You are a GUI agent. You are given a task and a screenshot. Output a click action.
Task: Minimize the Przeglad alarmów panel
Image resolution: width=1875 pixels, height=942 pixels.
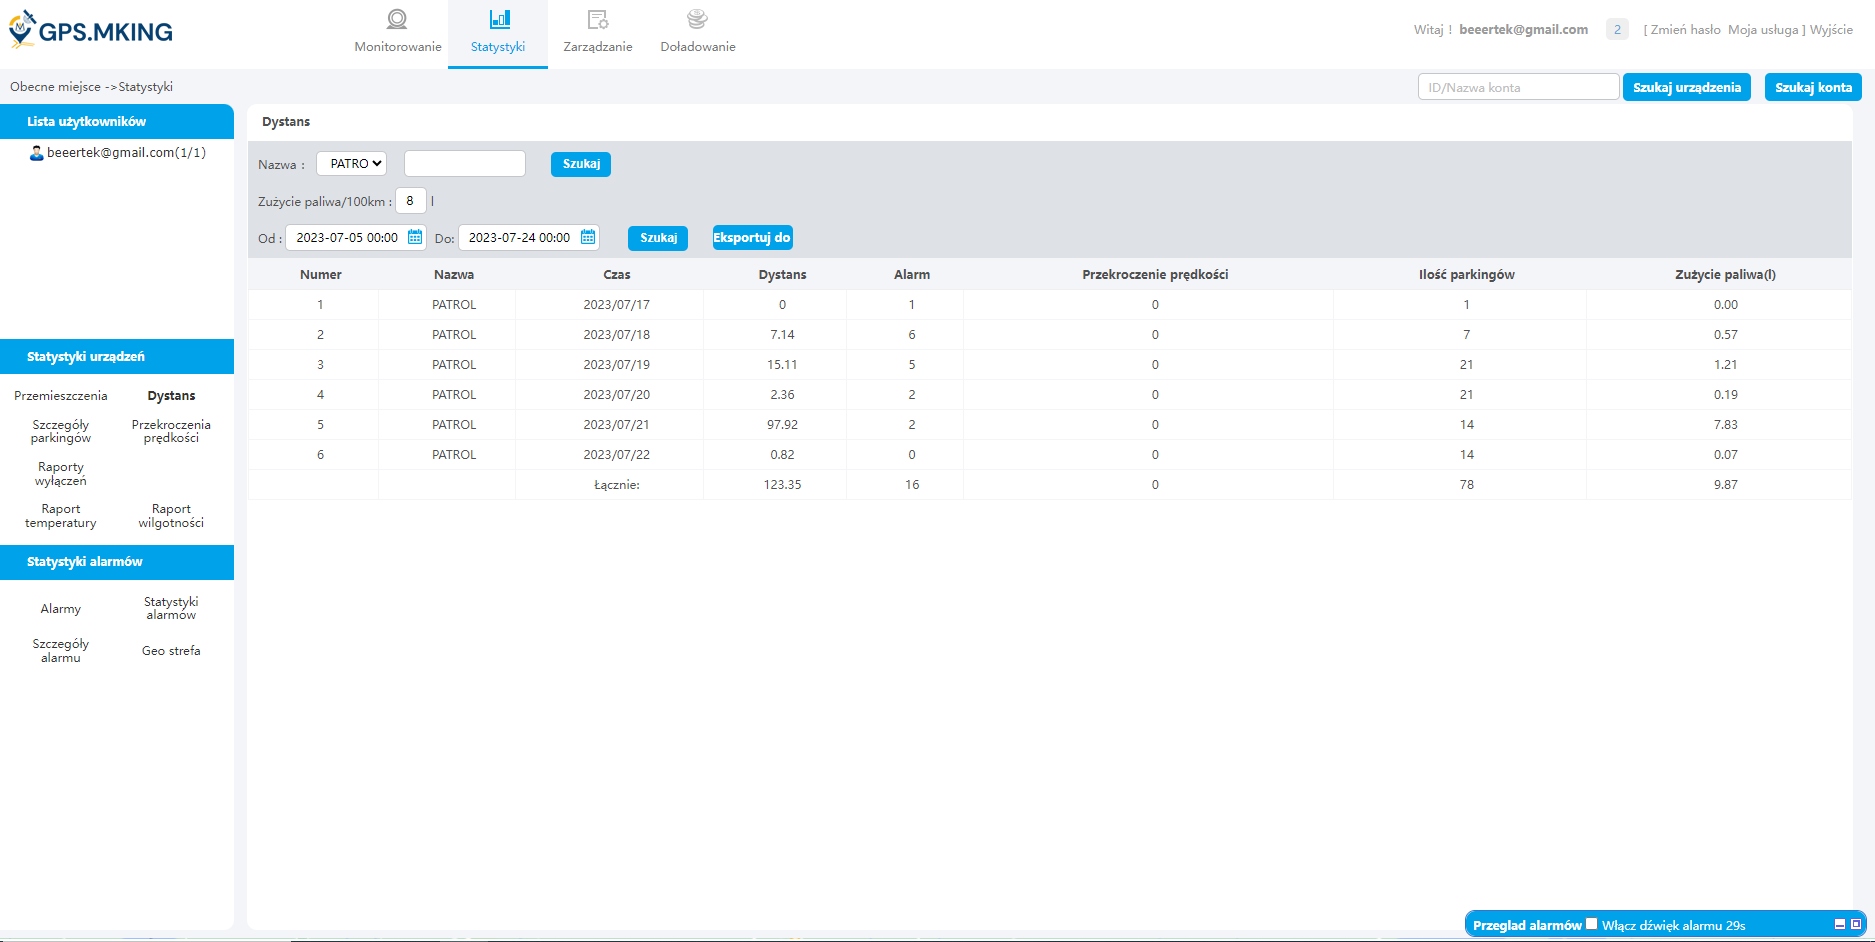[1840, 925]
